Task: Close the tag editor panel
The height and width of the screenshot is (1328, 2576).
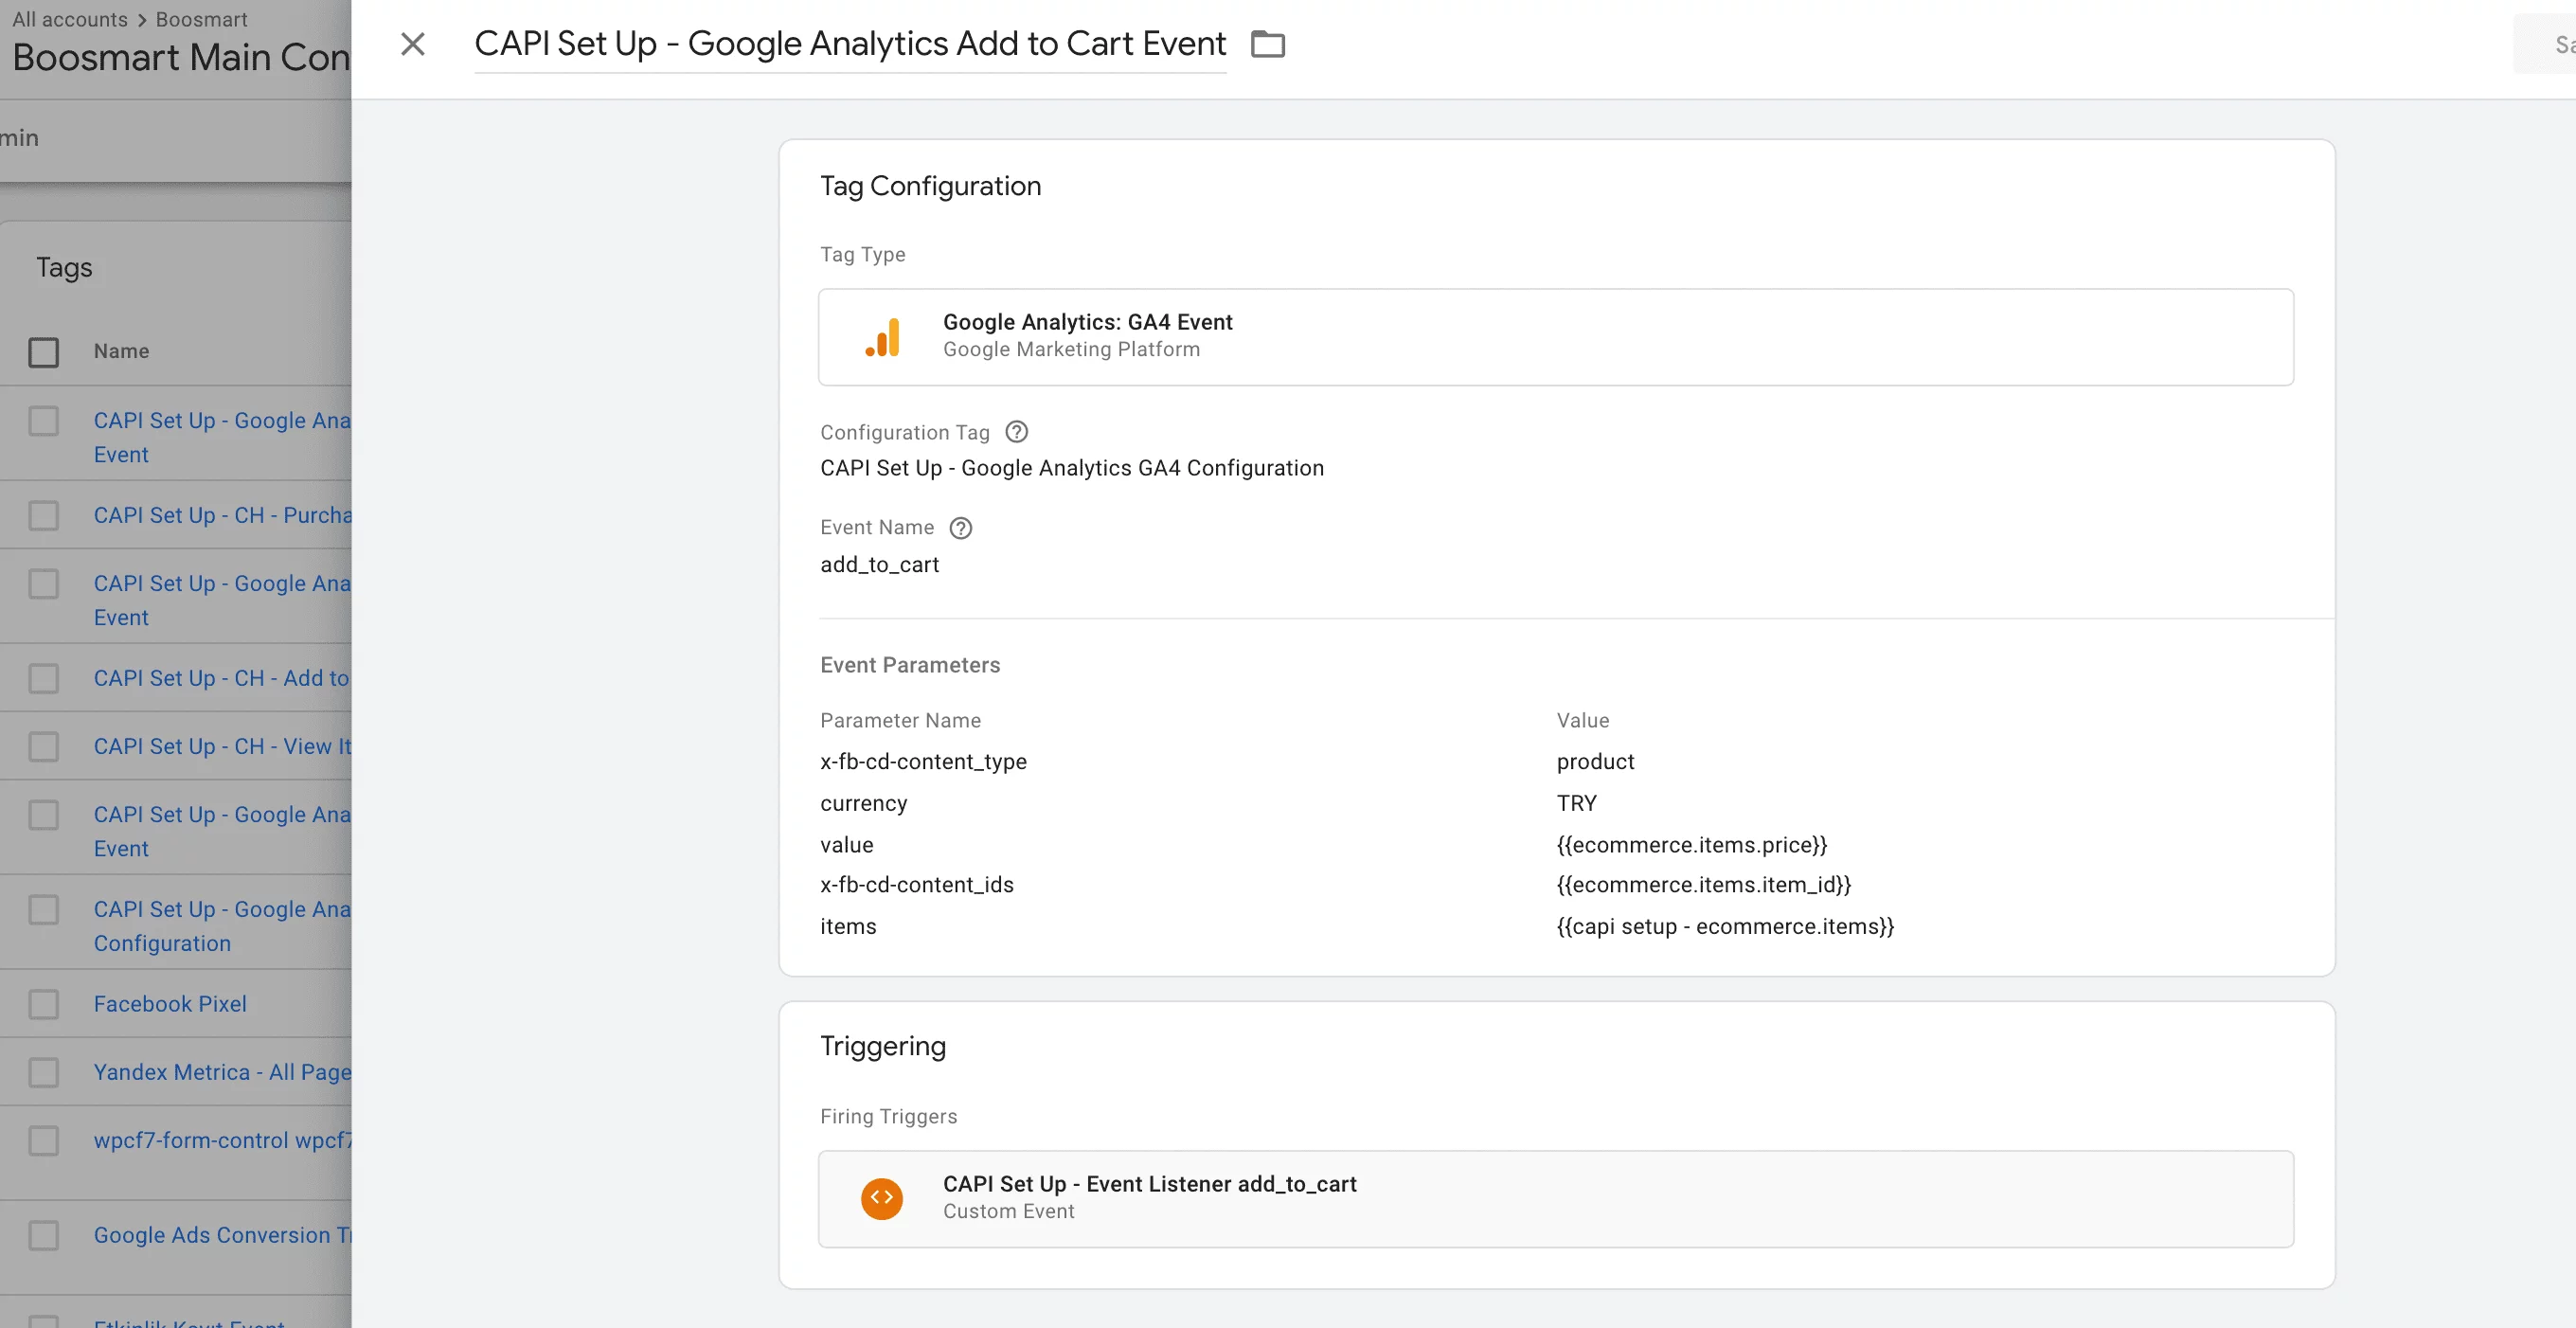Action: pyautogui.click(x=413, y=44)
